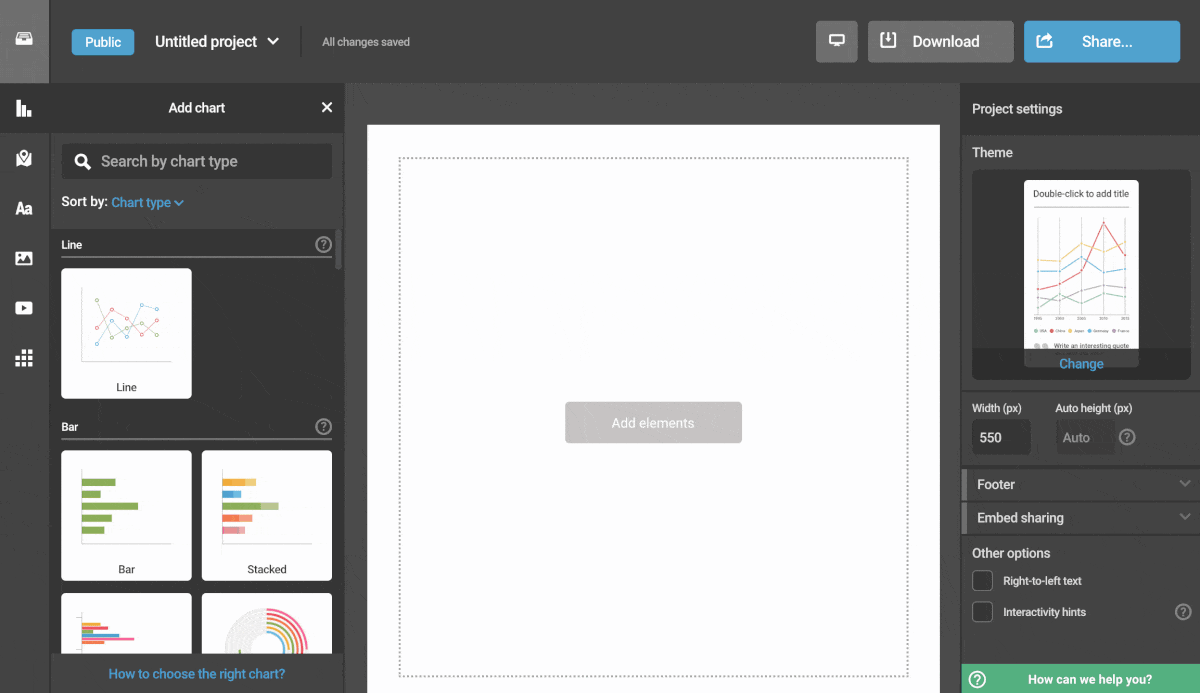Image resolution: width=1200 pixels, height=693 pixels.
Task: Open How to choose the right chart link
Action: coord(197,674)
